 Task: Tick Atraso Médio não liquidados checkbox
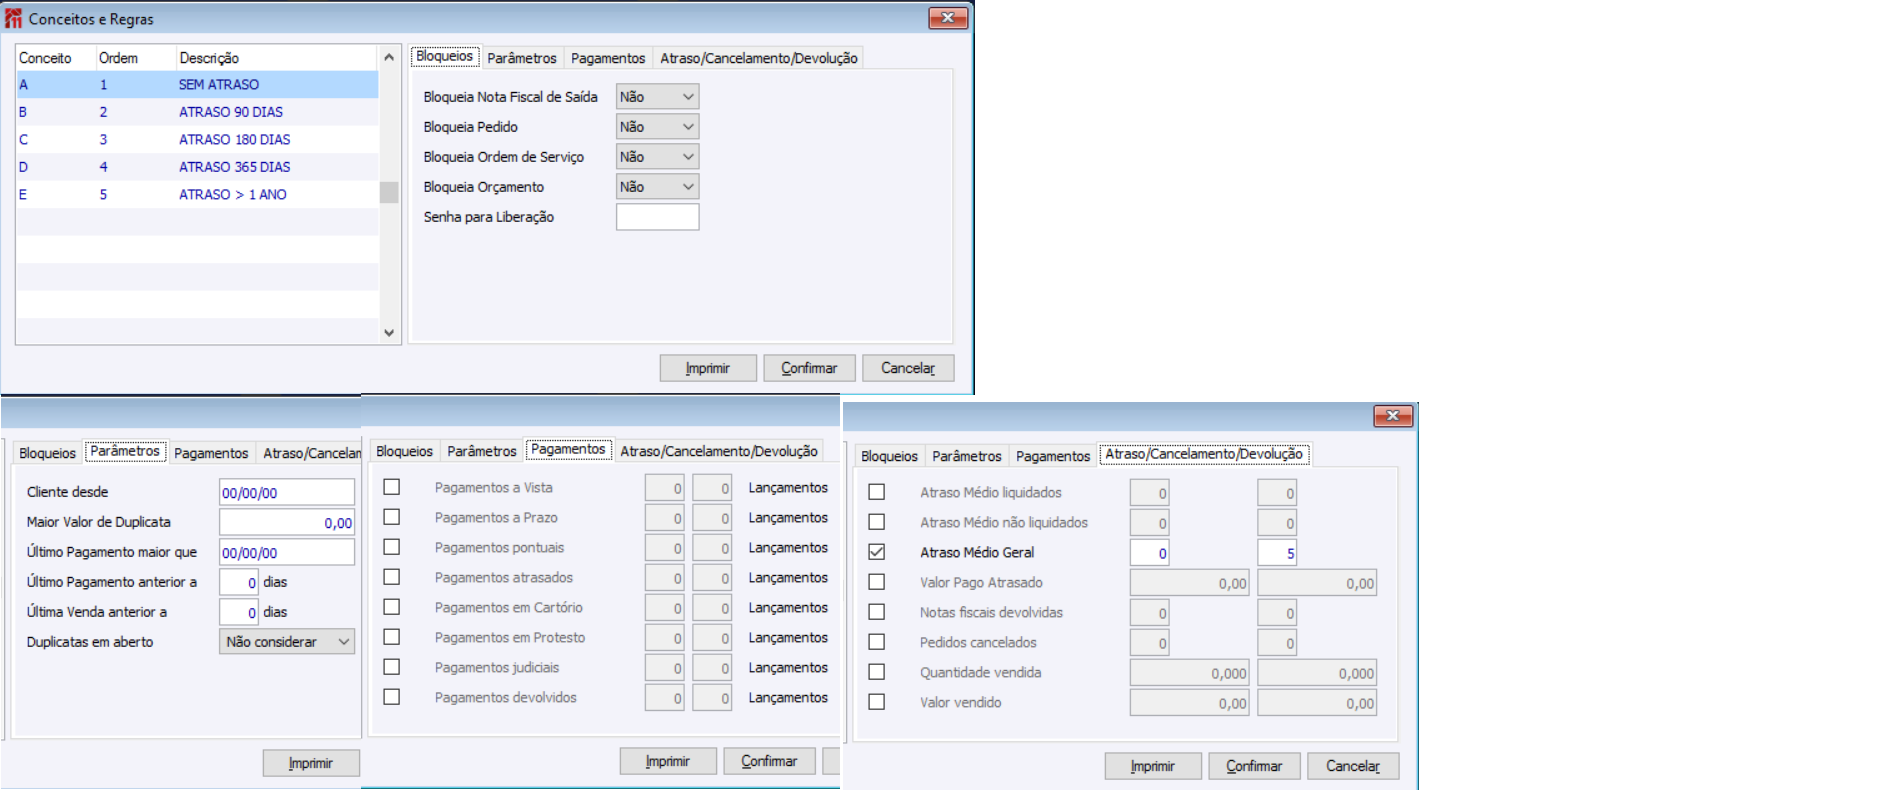(877, 522)
